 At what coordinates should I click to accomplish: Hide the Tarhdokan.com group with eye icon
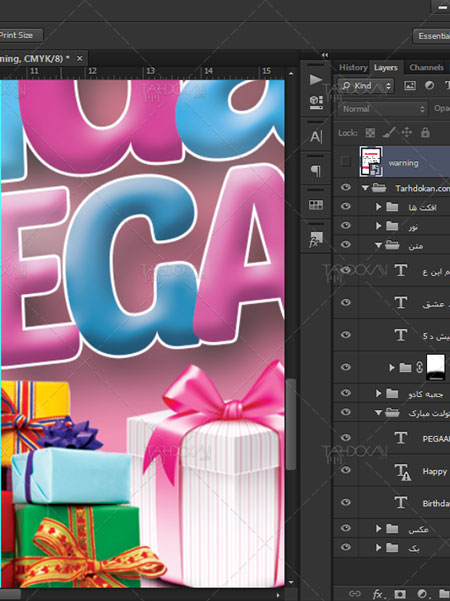345,187
